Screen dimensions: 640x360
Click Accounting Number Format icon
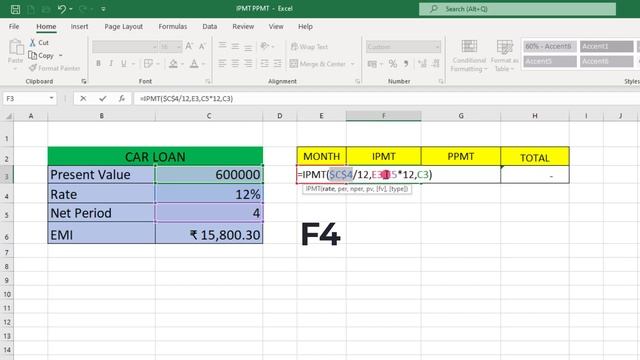pyautogui.click(x=372, y=64)
